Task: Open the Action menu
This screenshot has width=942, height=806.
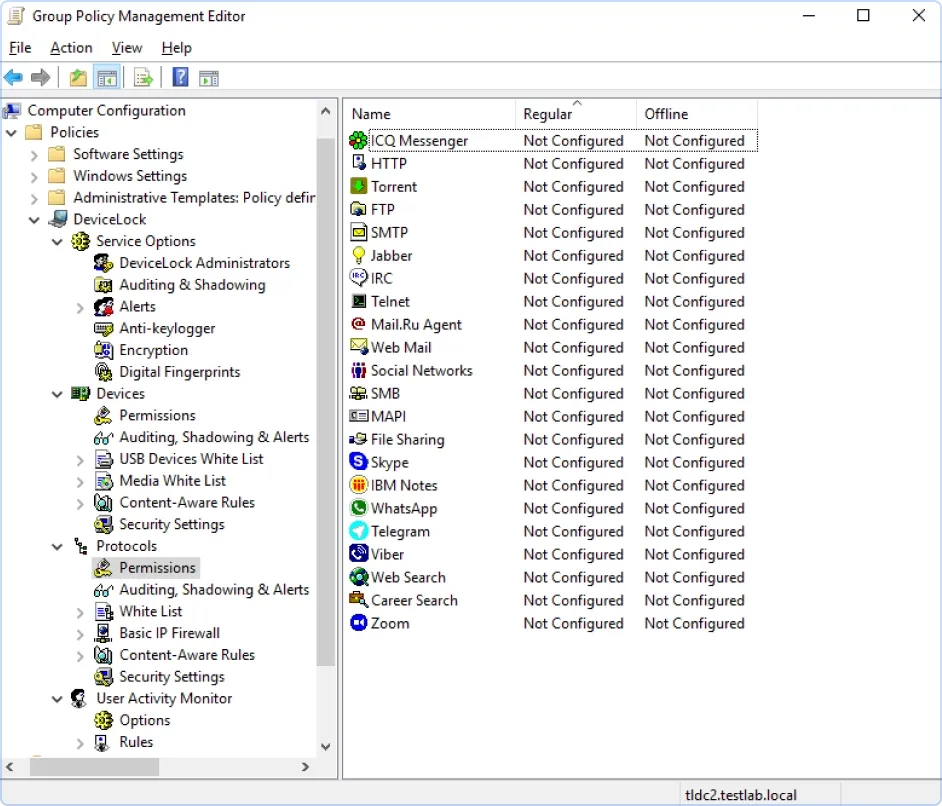Action: click(x=71, y=48)
